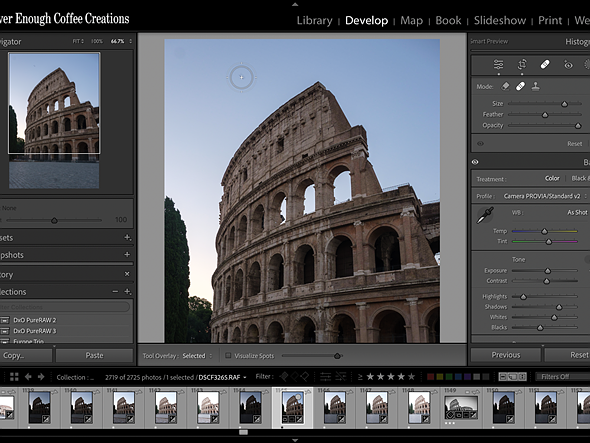Screen dimensions: 590x443
Task: Select black-and-white Colosseum thumbnail 1149
Action: [462, 407]
